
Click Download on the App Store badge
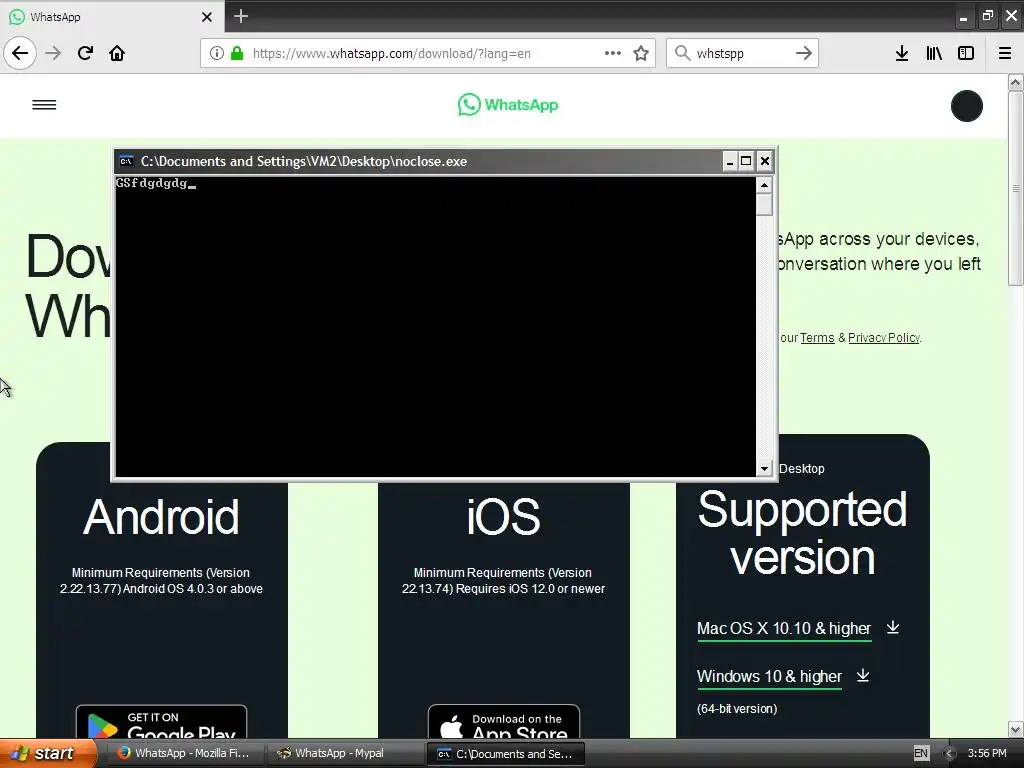[504, 722]
